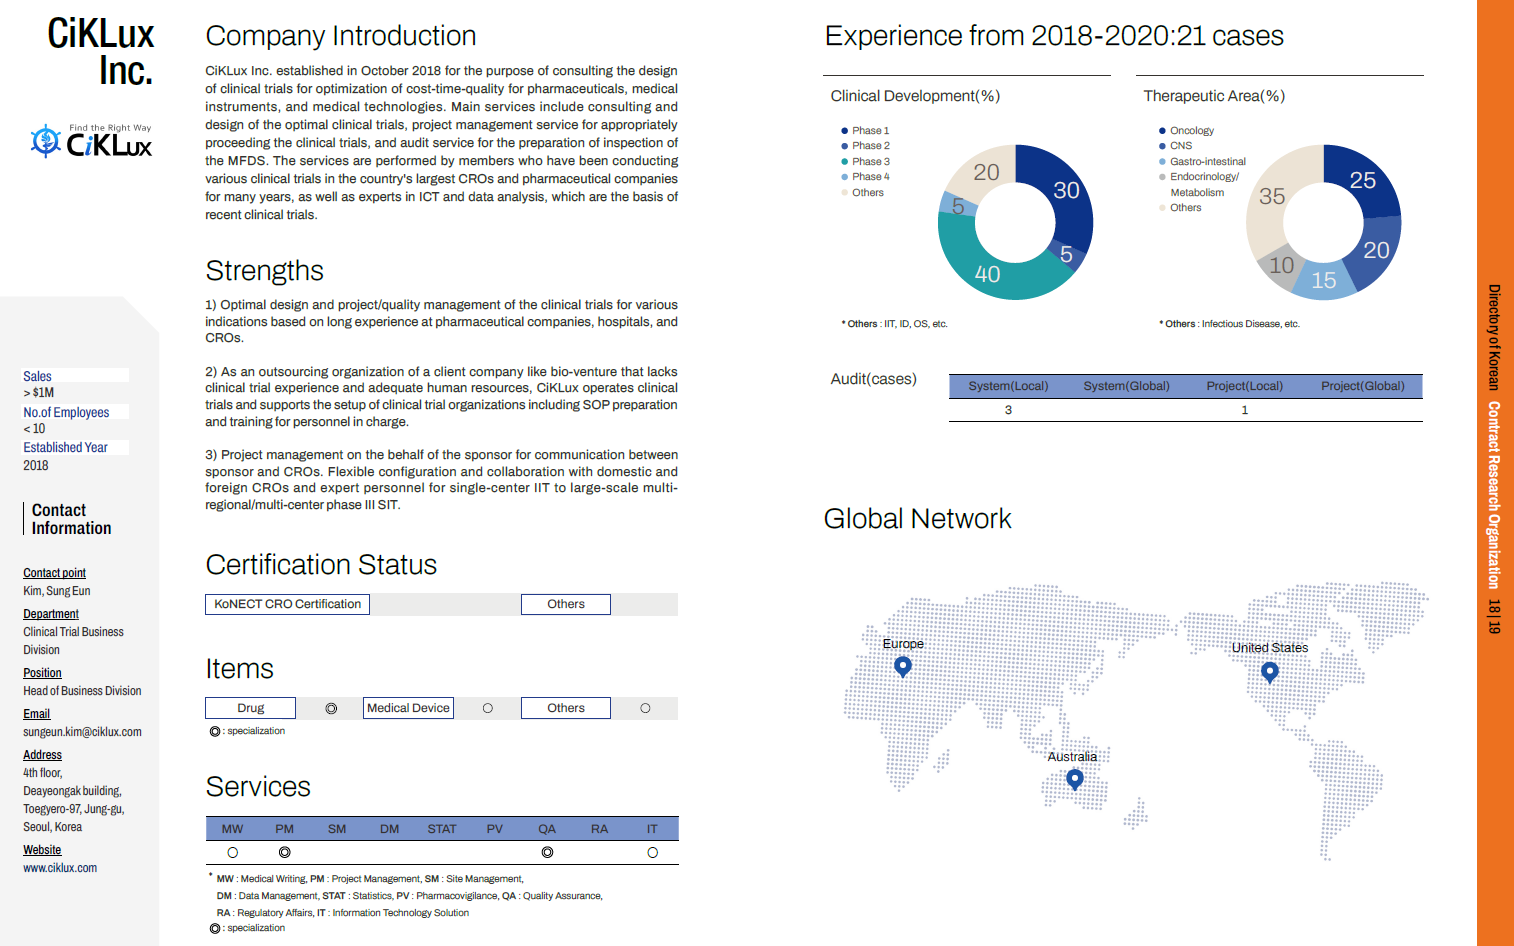Click the Drug specialization double-circle mark
Image resolution: width=1514 pixels, height=946 pixels.
[331, 708]
